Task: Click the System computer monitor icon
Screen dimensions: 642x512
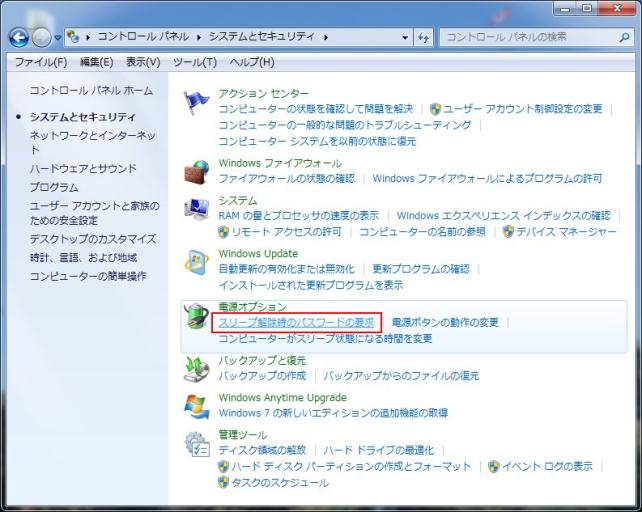Action: 197,209
